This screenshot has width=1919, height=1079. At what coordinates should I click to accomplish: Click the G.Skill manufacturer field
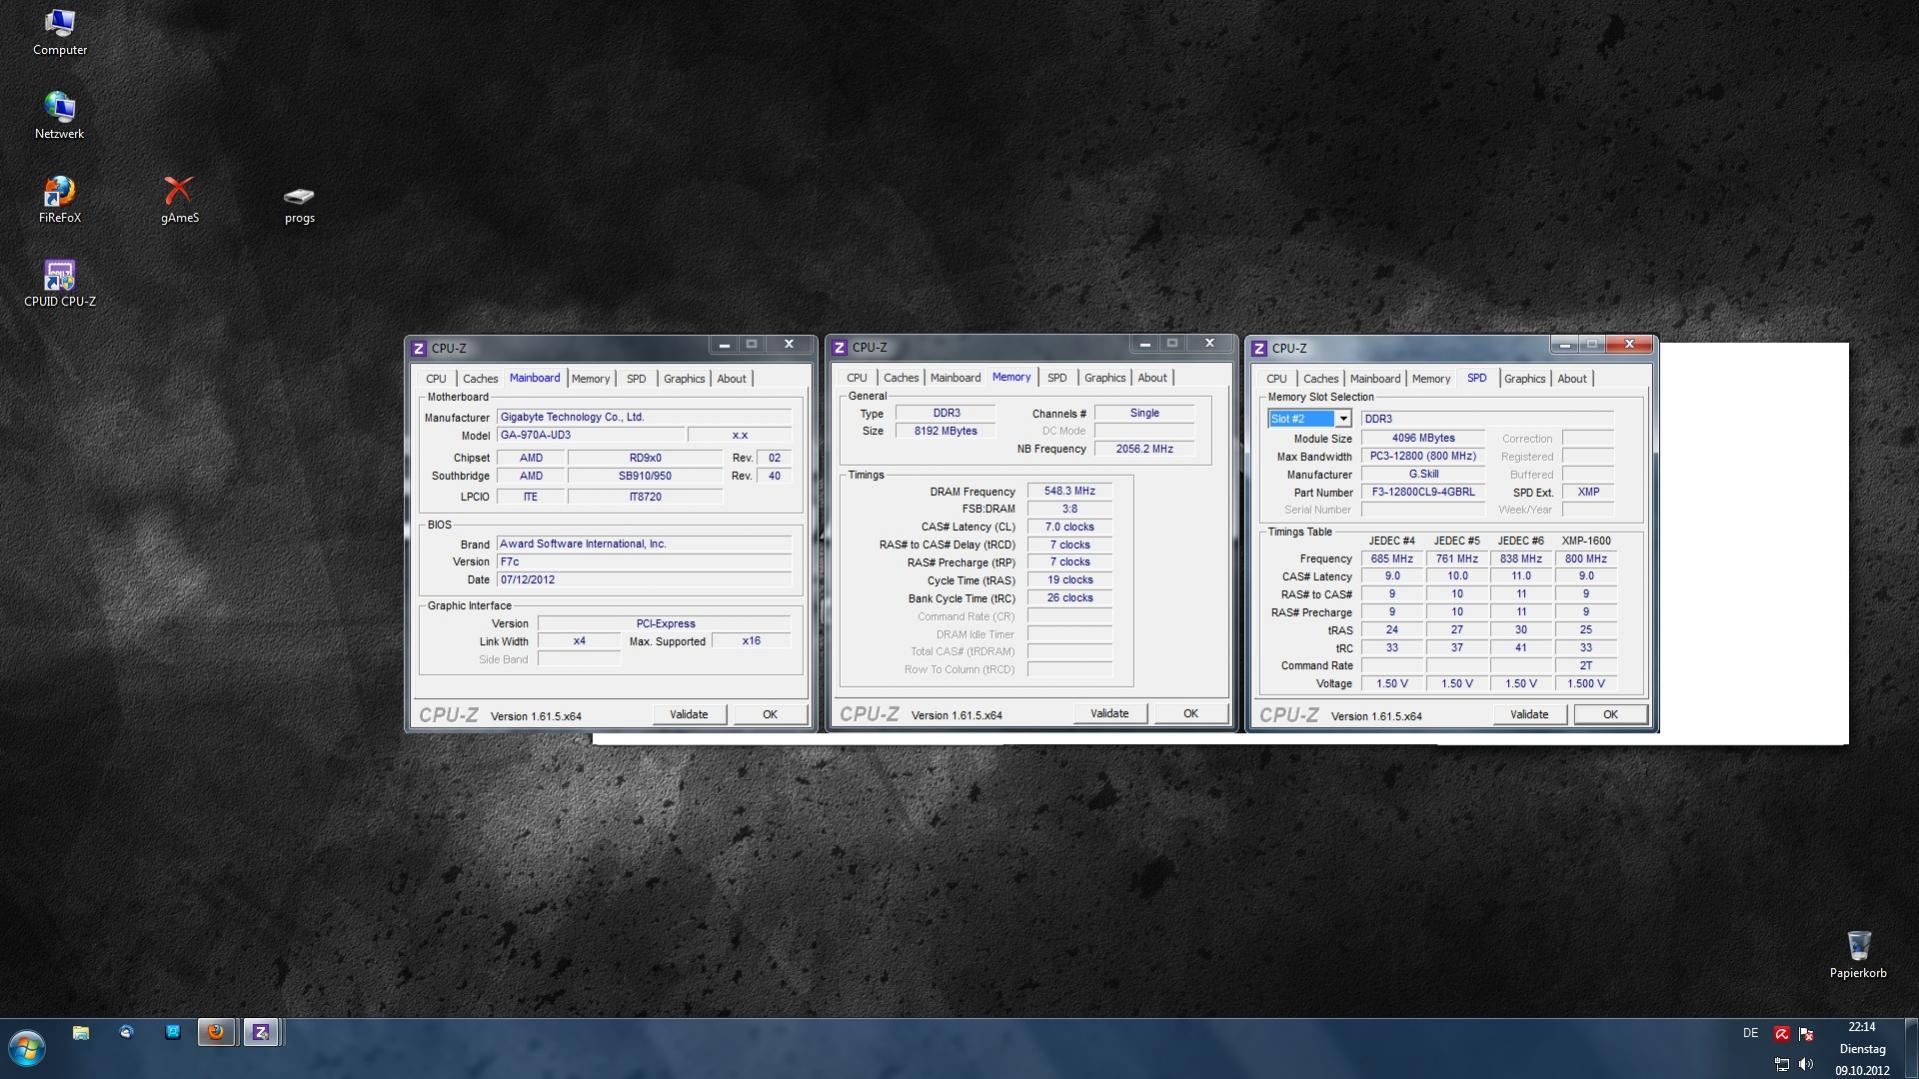pyautogui.click(x=1423, y=474)
